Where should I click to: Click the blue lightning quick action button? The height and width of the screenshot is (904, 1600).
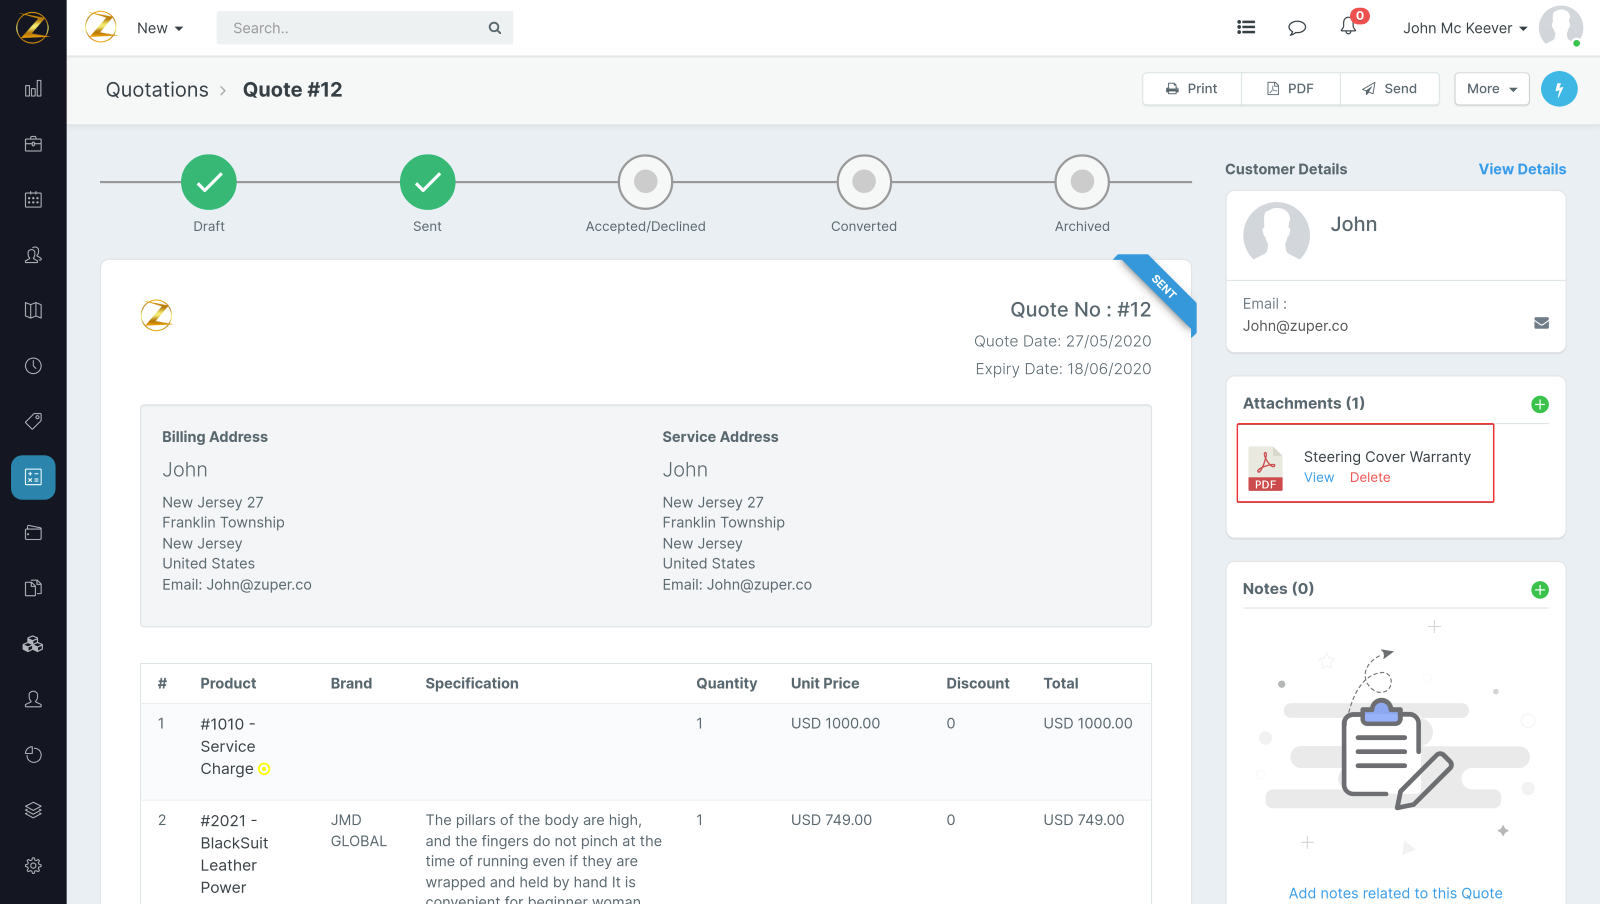coord(1558,89)
